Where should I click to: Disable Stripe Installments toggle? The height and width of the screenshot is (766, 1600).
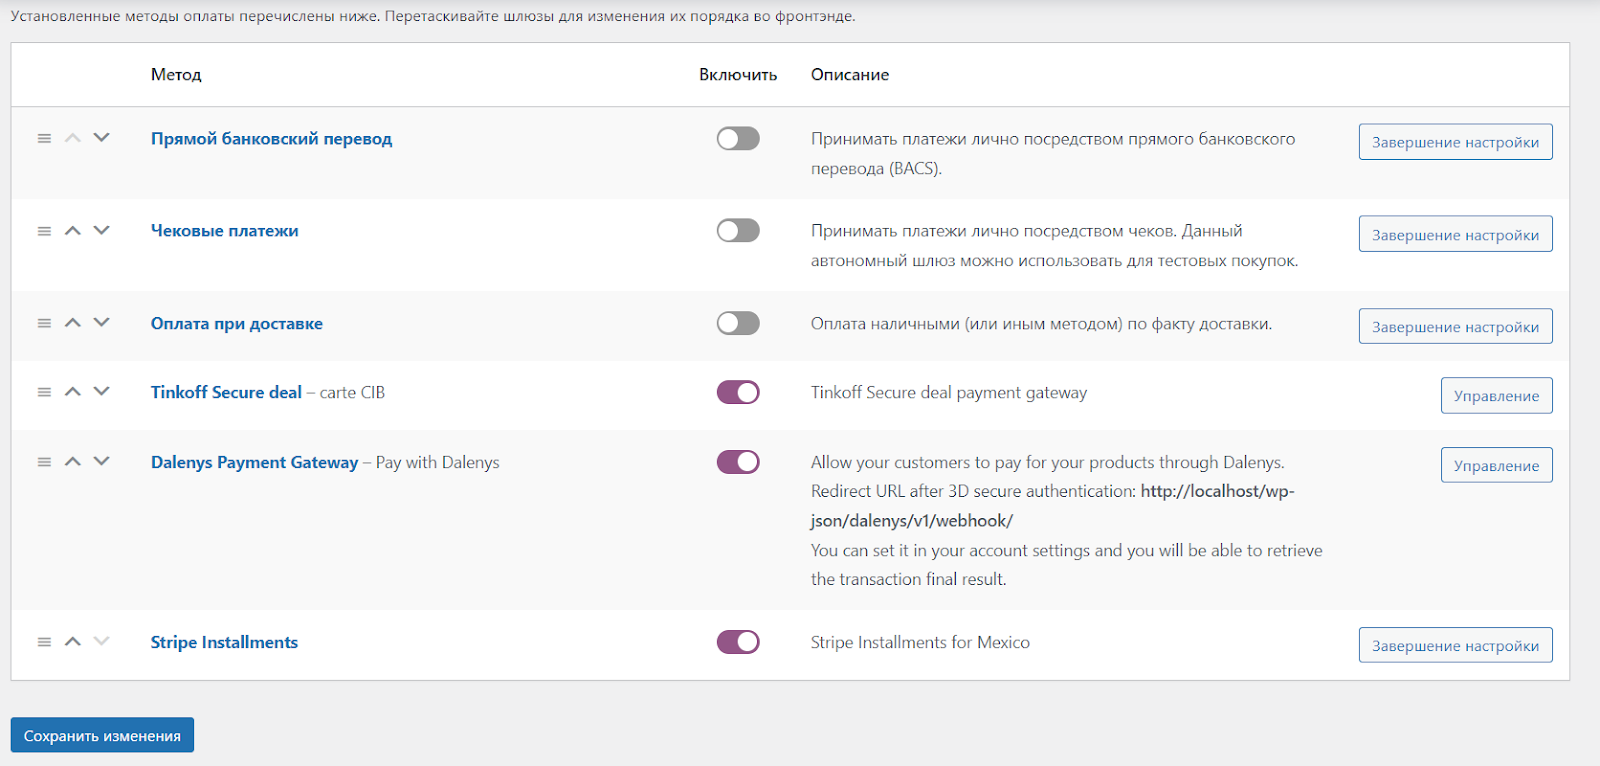click(x=738, y=642)
